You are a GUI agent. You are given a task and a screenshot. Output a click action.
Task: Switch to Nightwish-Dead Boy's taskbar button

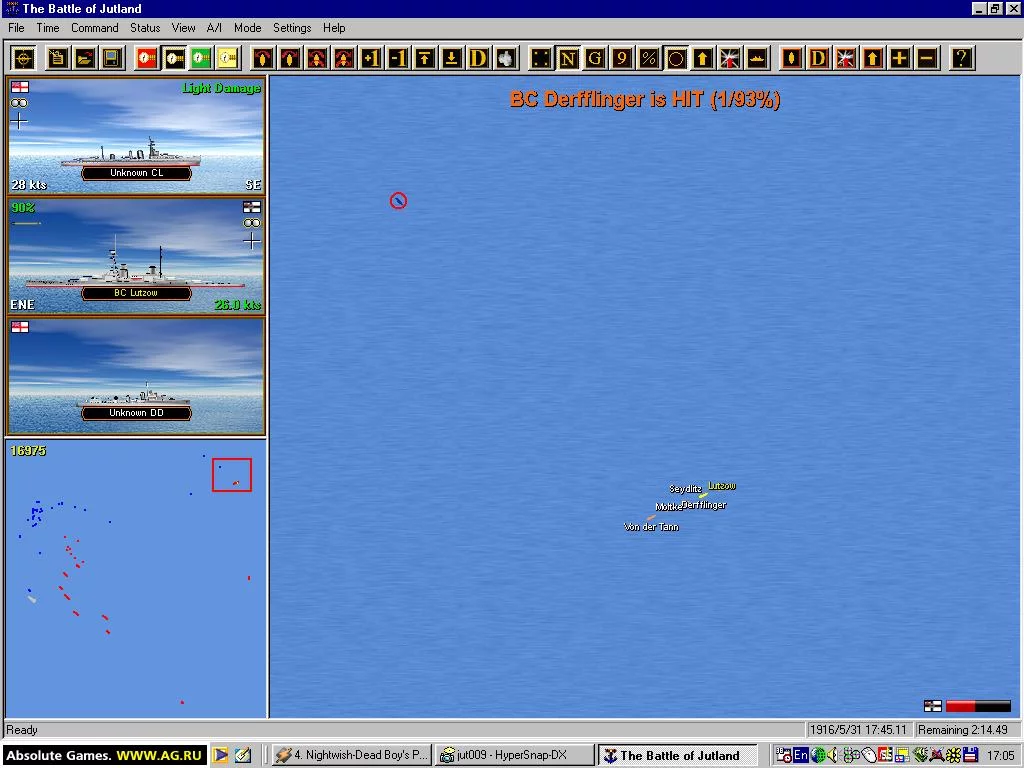(x=351, y=755)
